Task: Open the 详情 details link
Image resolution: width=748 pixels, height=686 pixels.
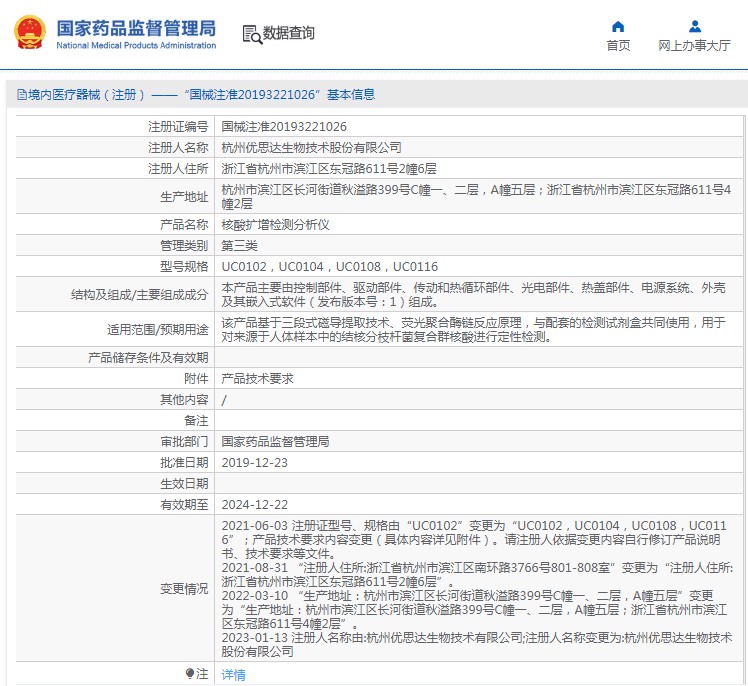Action: coord(233,675)
